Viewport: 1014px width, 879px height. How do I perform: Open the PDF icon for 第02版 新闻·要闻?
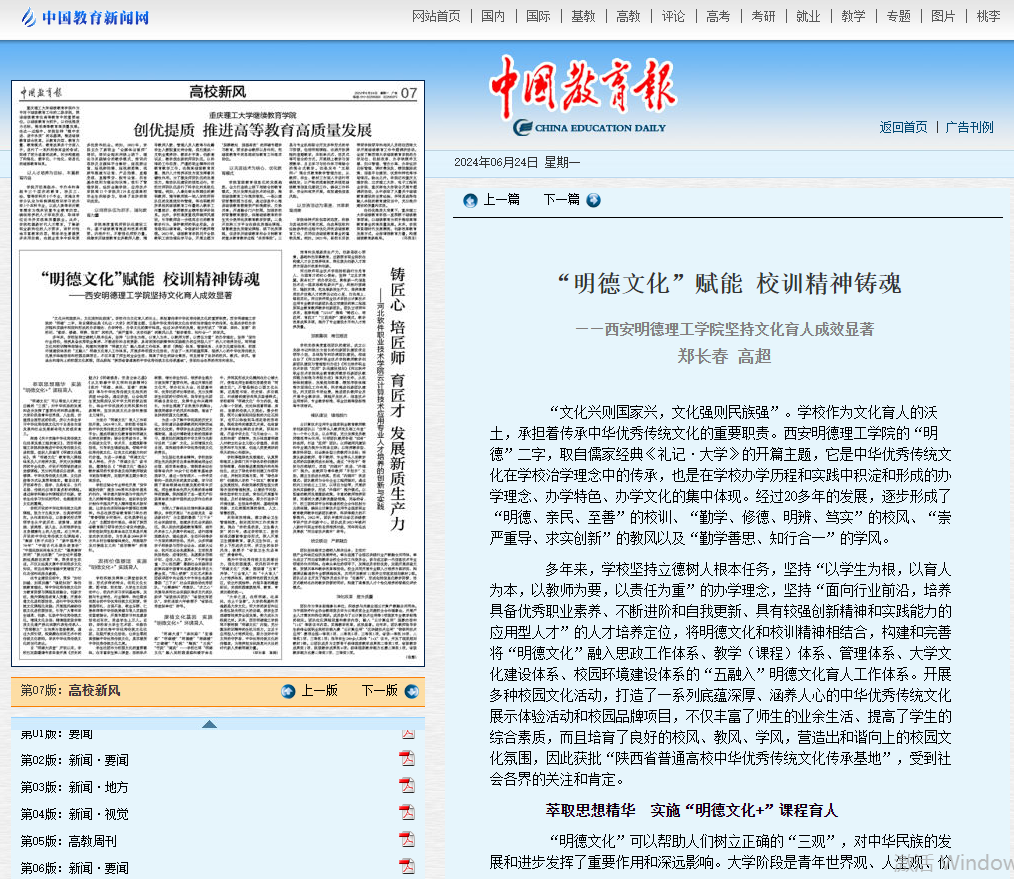coord(407,760)
